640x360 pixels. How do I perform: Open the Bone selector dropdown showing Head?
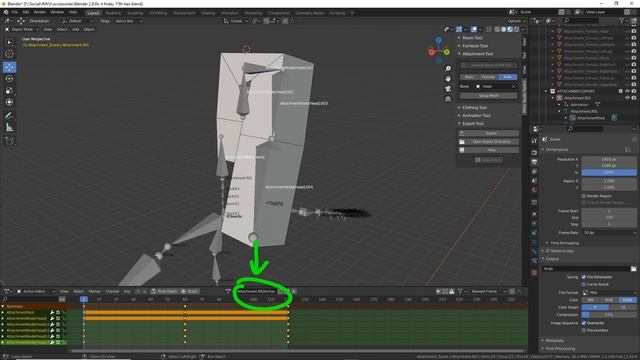point(496,87)
